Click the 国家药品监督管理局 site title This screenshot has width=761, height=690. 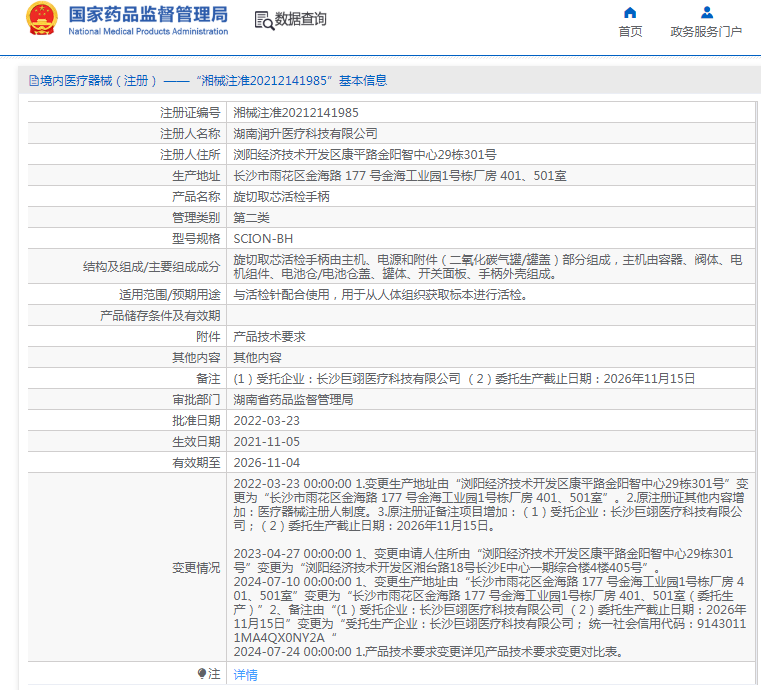[x=148, y=14]
